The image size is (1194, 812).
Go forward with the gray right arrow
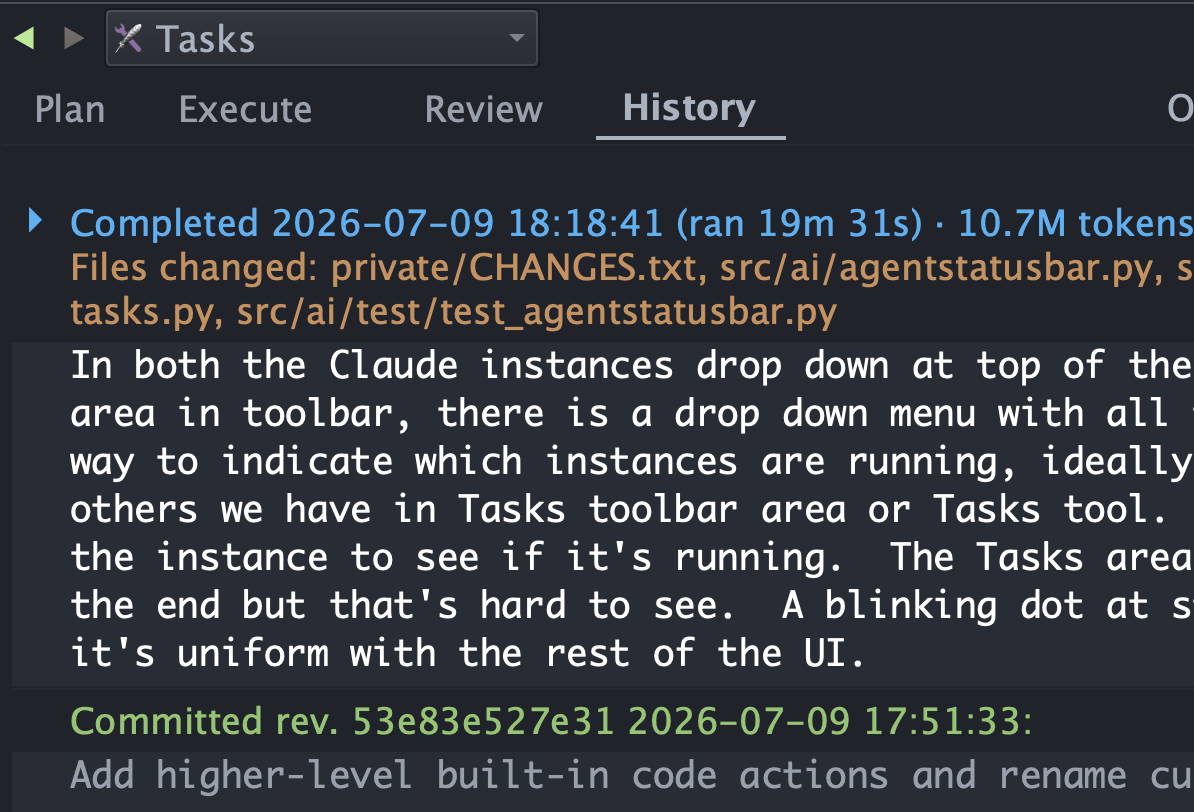pos(74,37)
